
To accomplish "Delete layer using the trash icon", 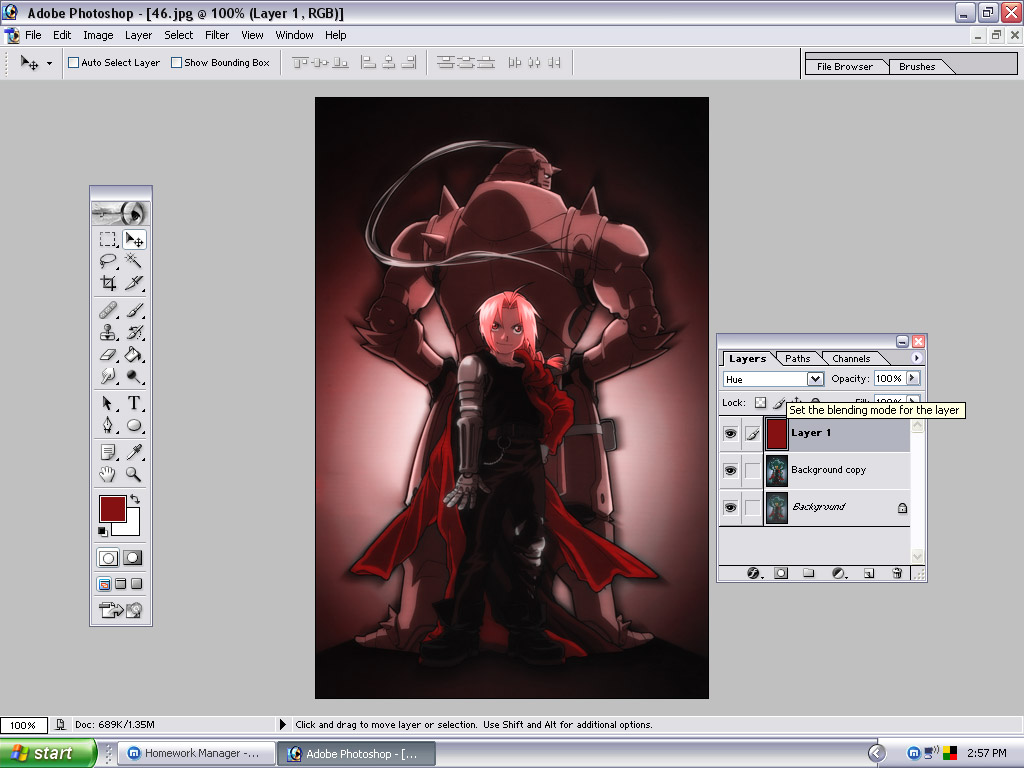I will pos(897,573).
